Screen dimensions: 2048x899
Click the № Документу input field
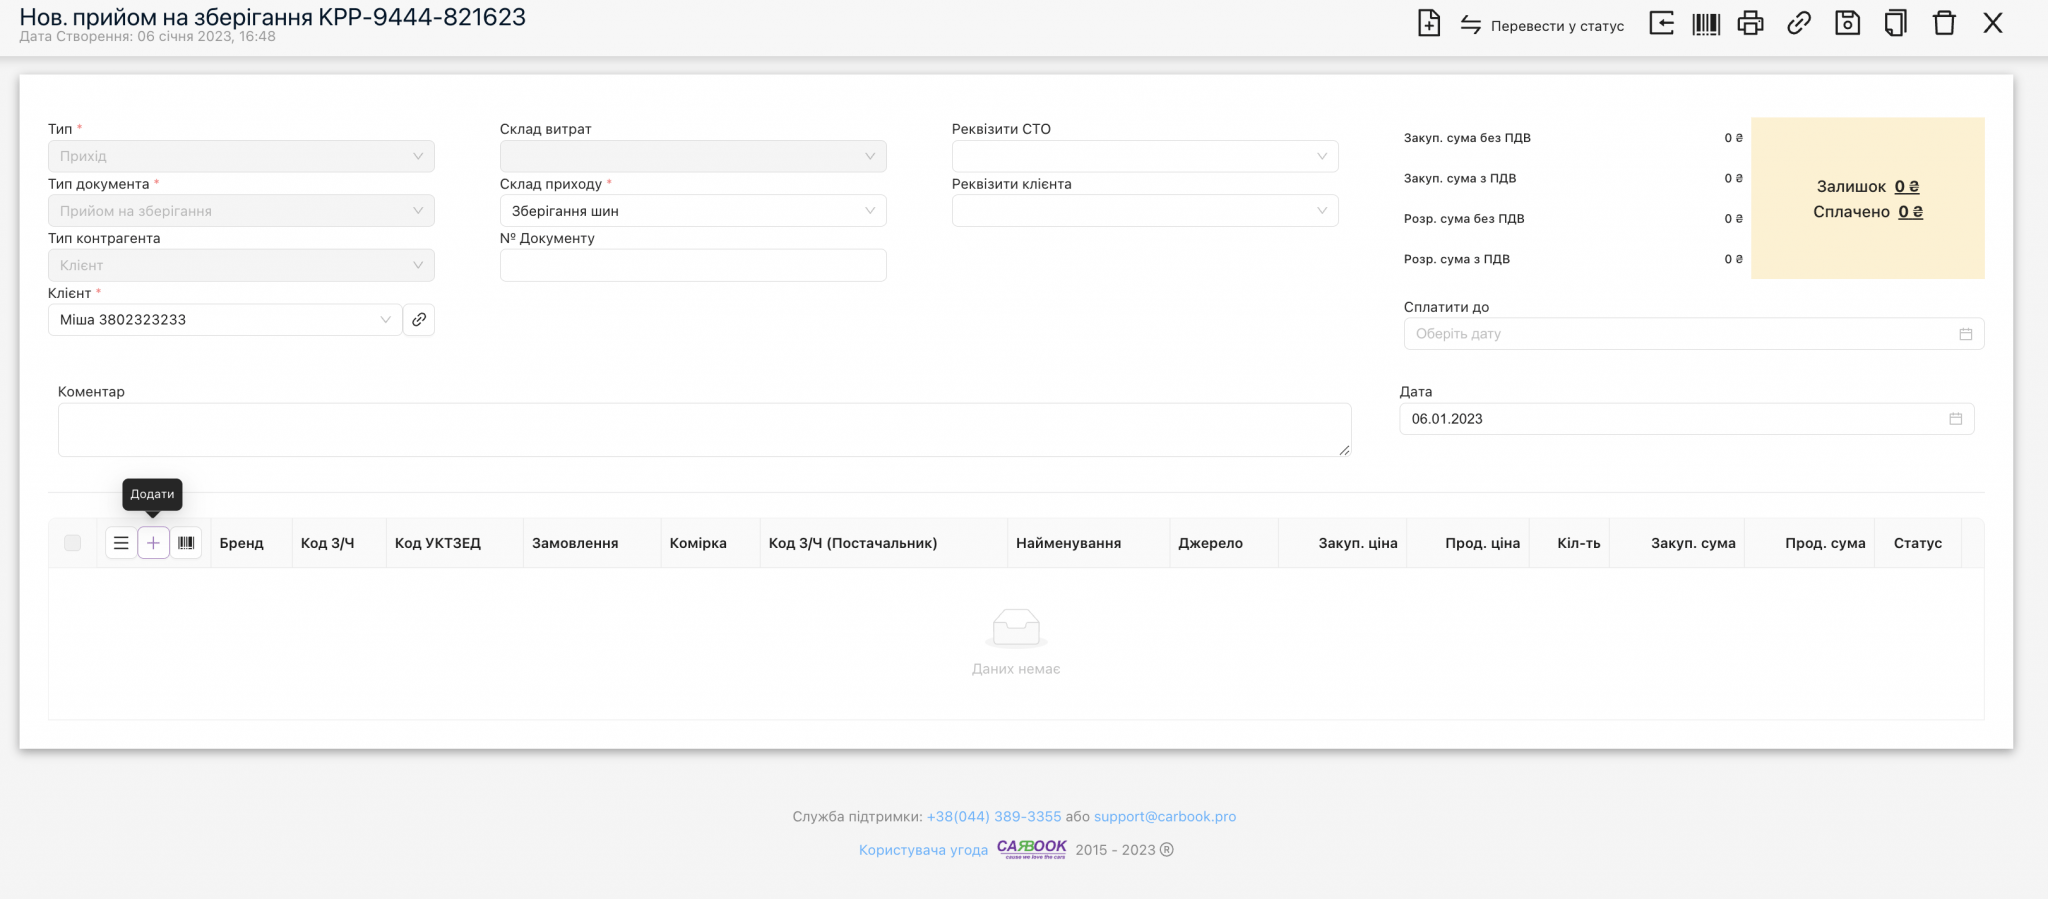692,265
